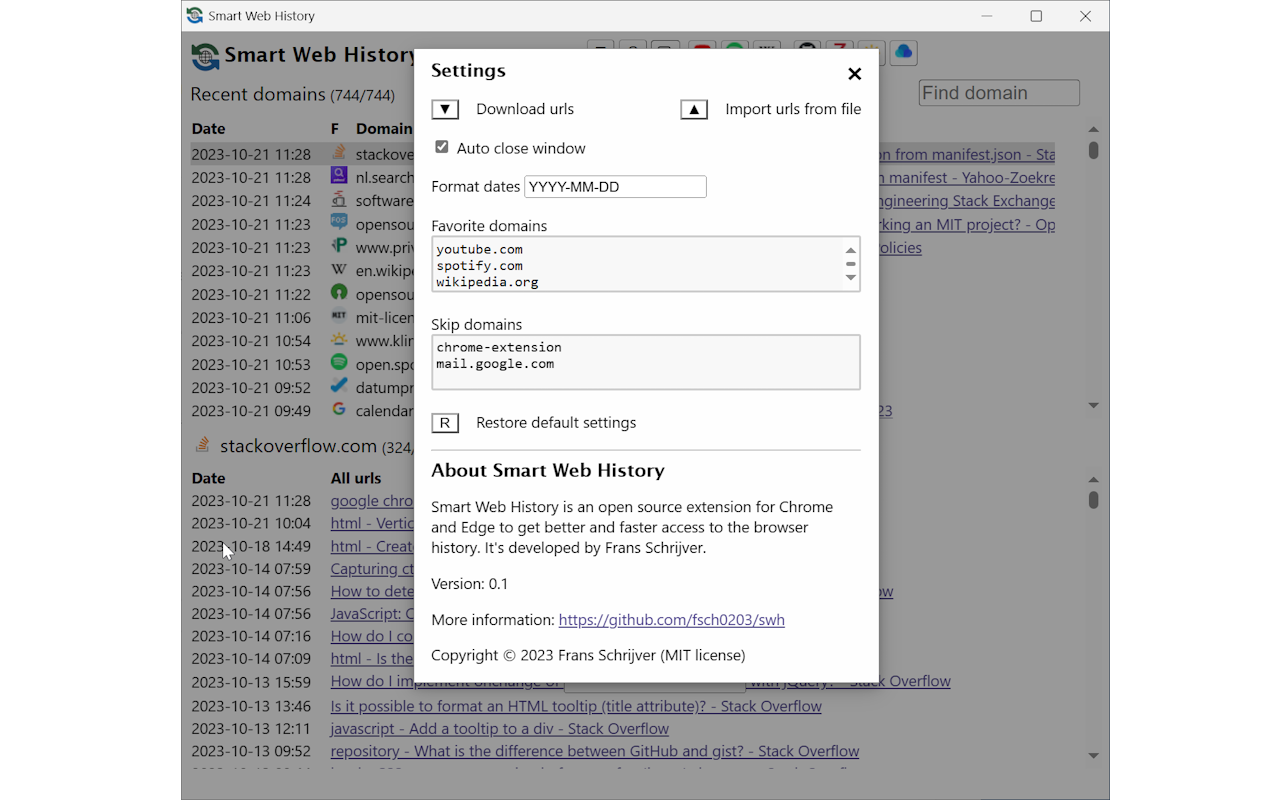Click the 'Download urls' label

(525, 109)
